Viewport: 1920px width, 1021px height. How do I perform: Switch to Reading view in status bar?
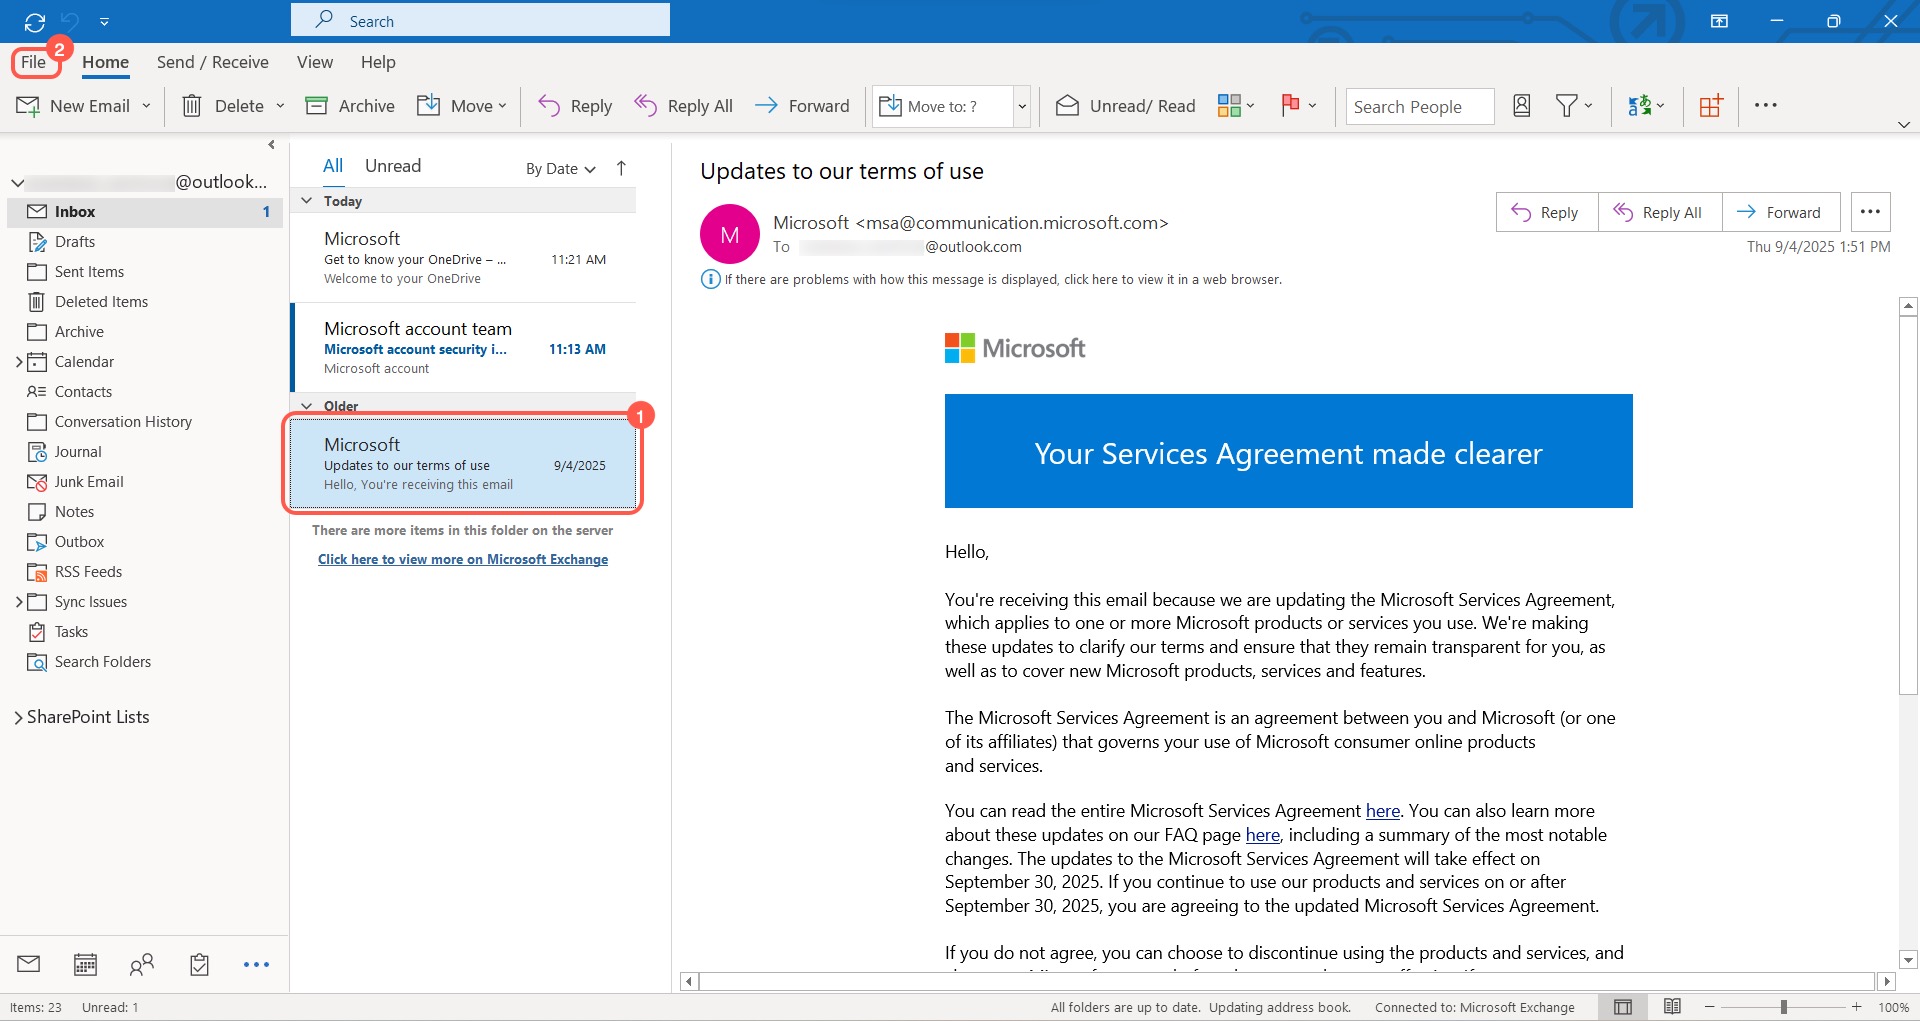click(x=1672, y=1006)
